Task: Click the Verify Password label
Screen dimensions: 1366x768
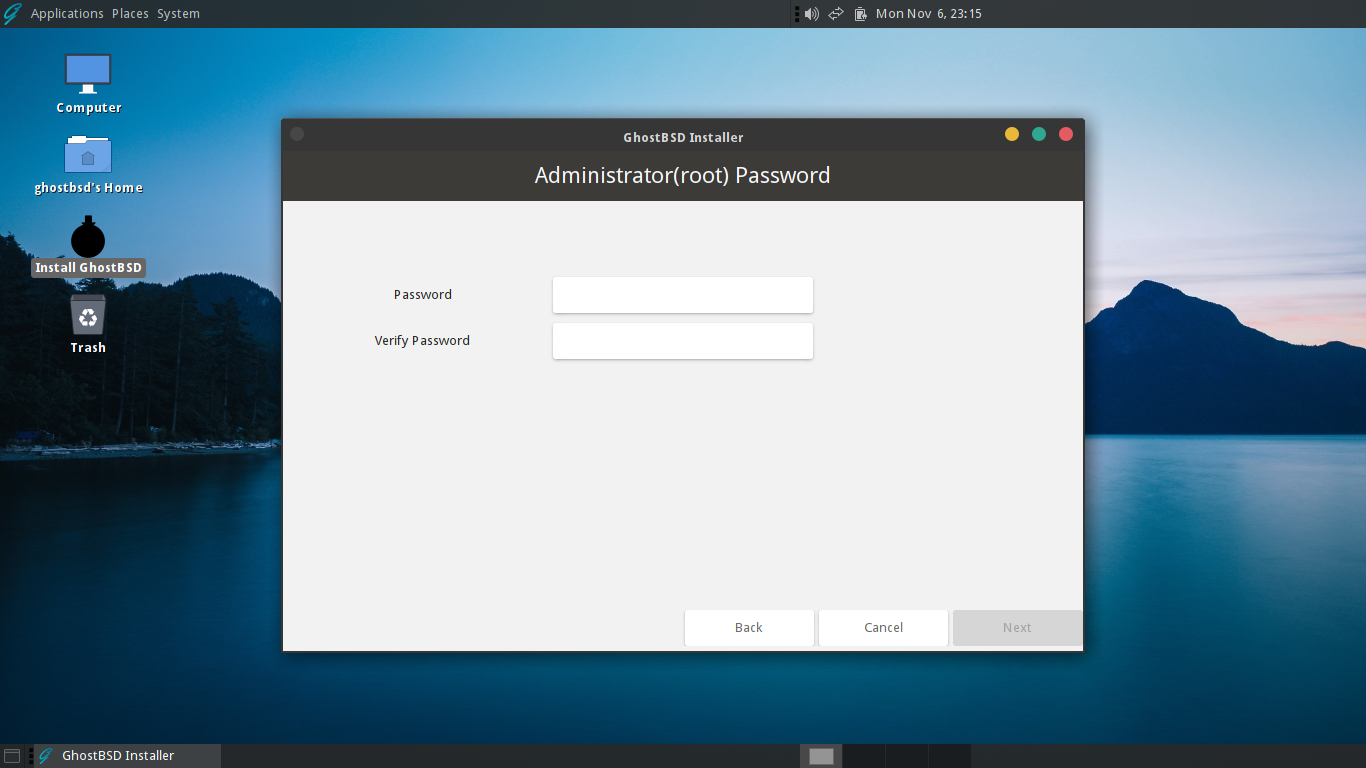Action: pos(422,341)
